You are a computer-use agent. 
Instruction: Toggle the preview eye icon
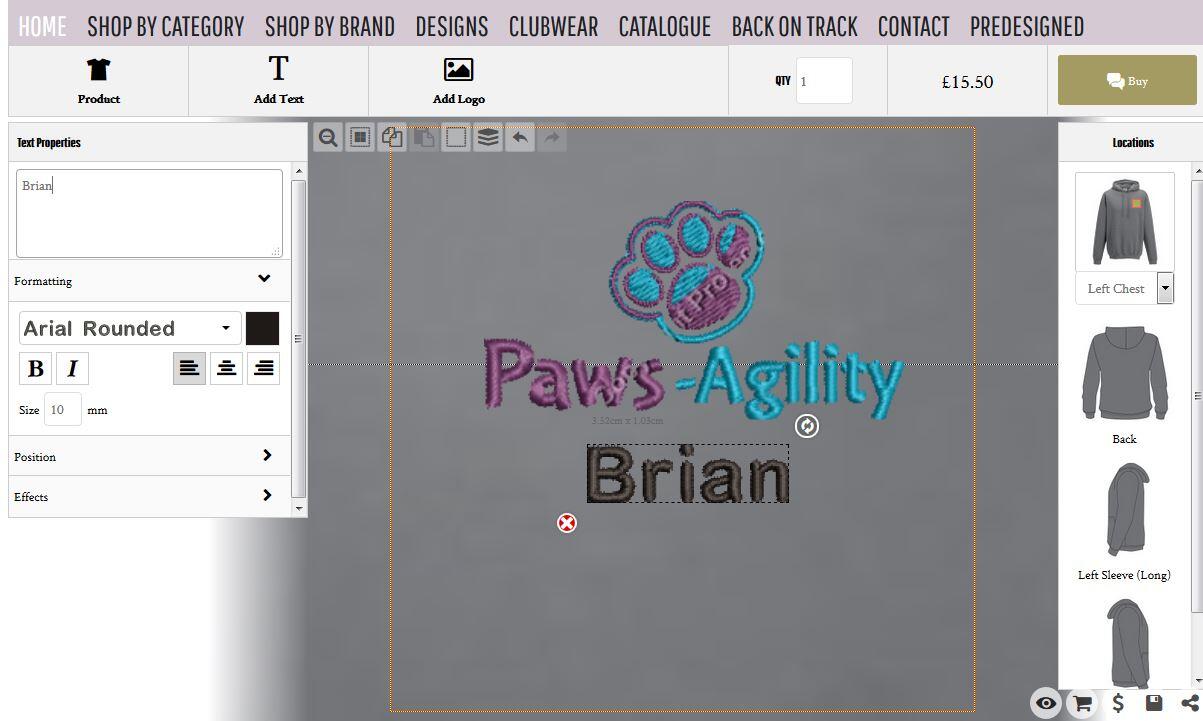(1045, 703)
